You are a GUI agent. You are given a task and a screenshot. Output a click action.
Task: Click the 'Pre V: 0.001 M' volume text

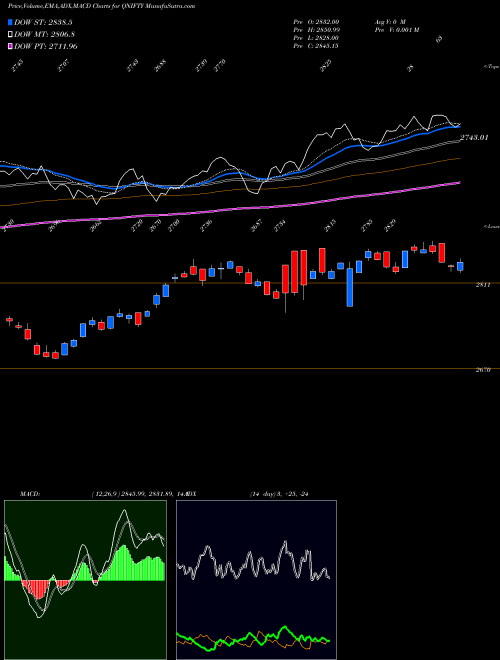click(396, 30)
